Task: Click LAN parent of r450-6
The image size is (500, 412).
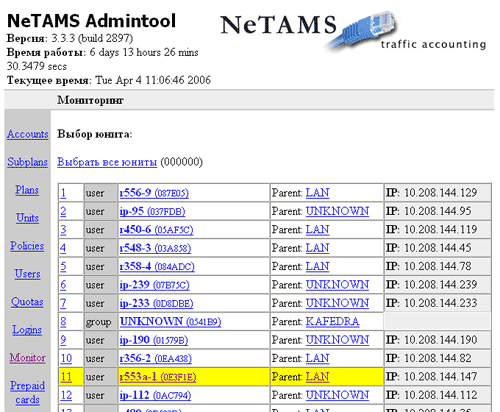Action: coord(317,230)
